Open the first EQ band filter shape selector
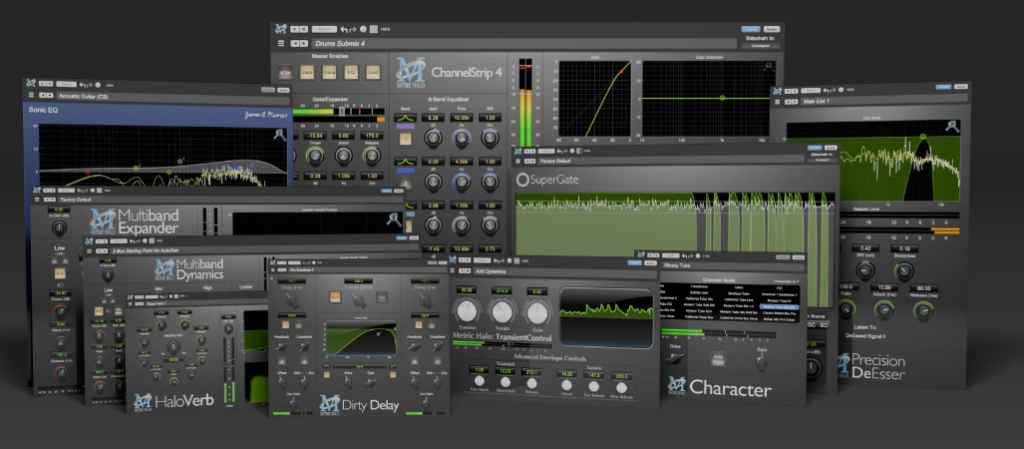 [406, 117]
